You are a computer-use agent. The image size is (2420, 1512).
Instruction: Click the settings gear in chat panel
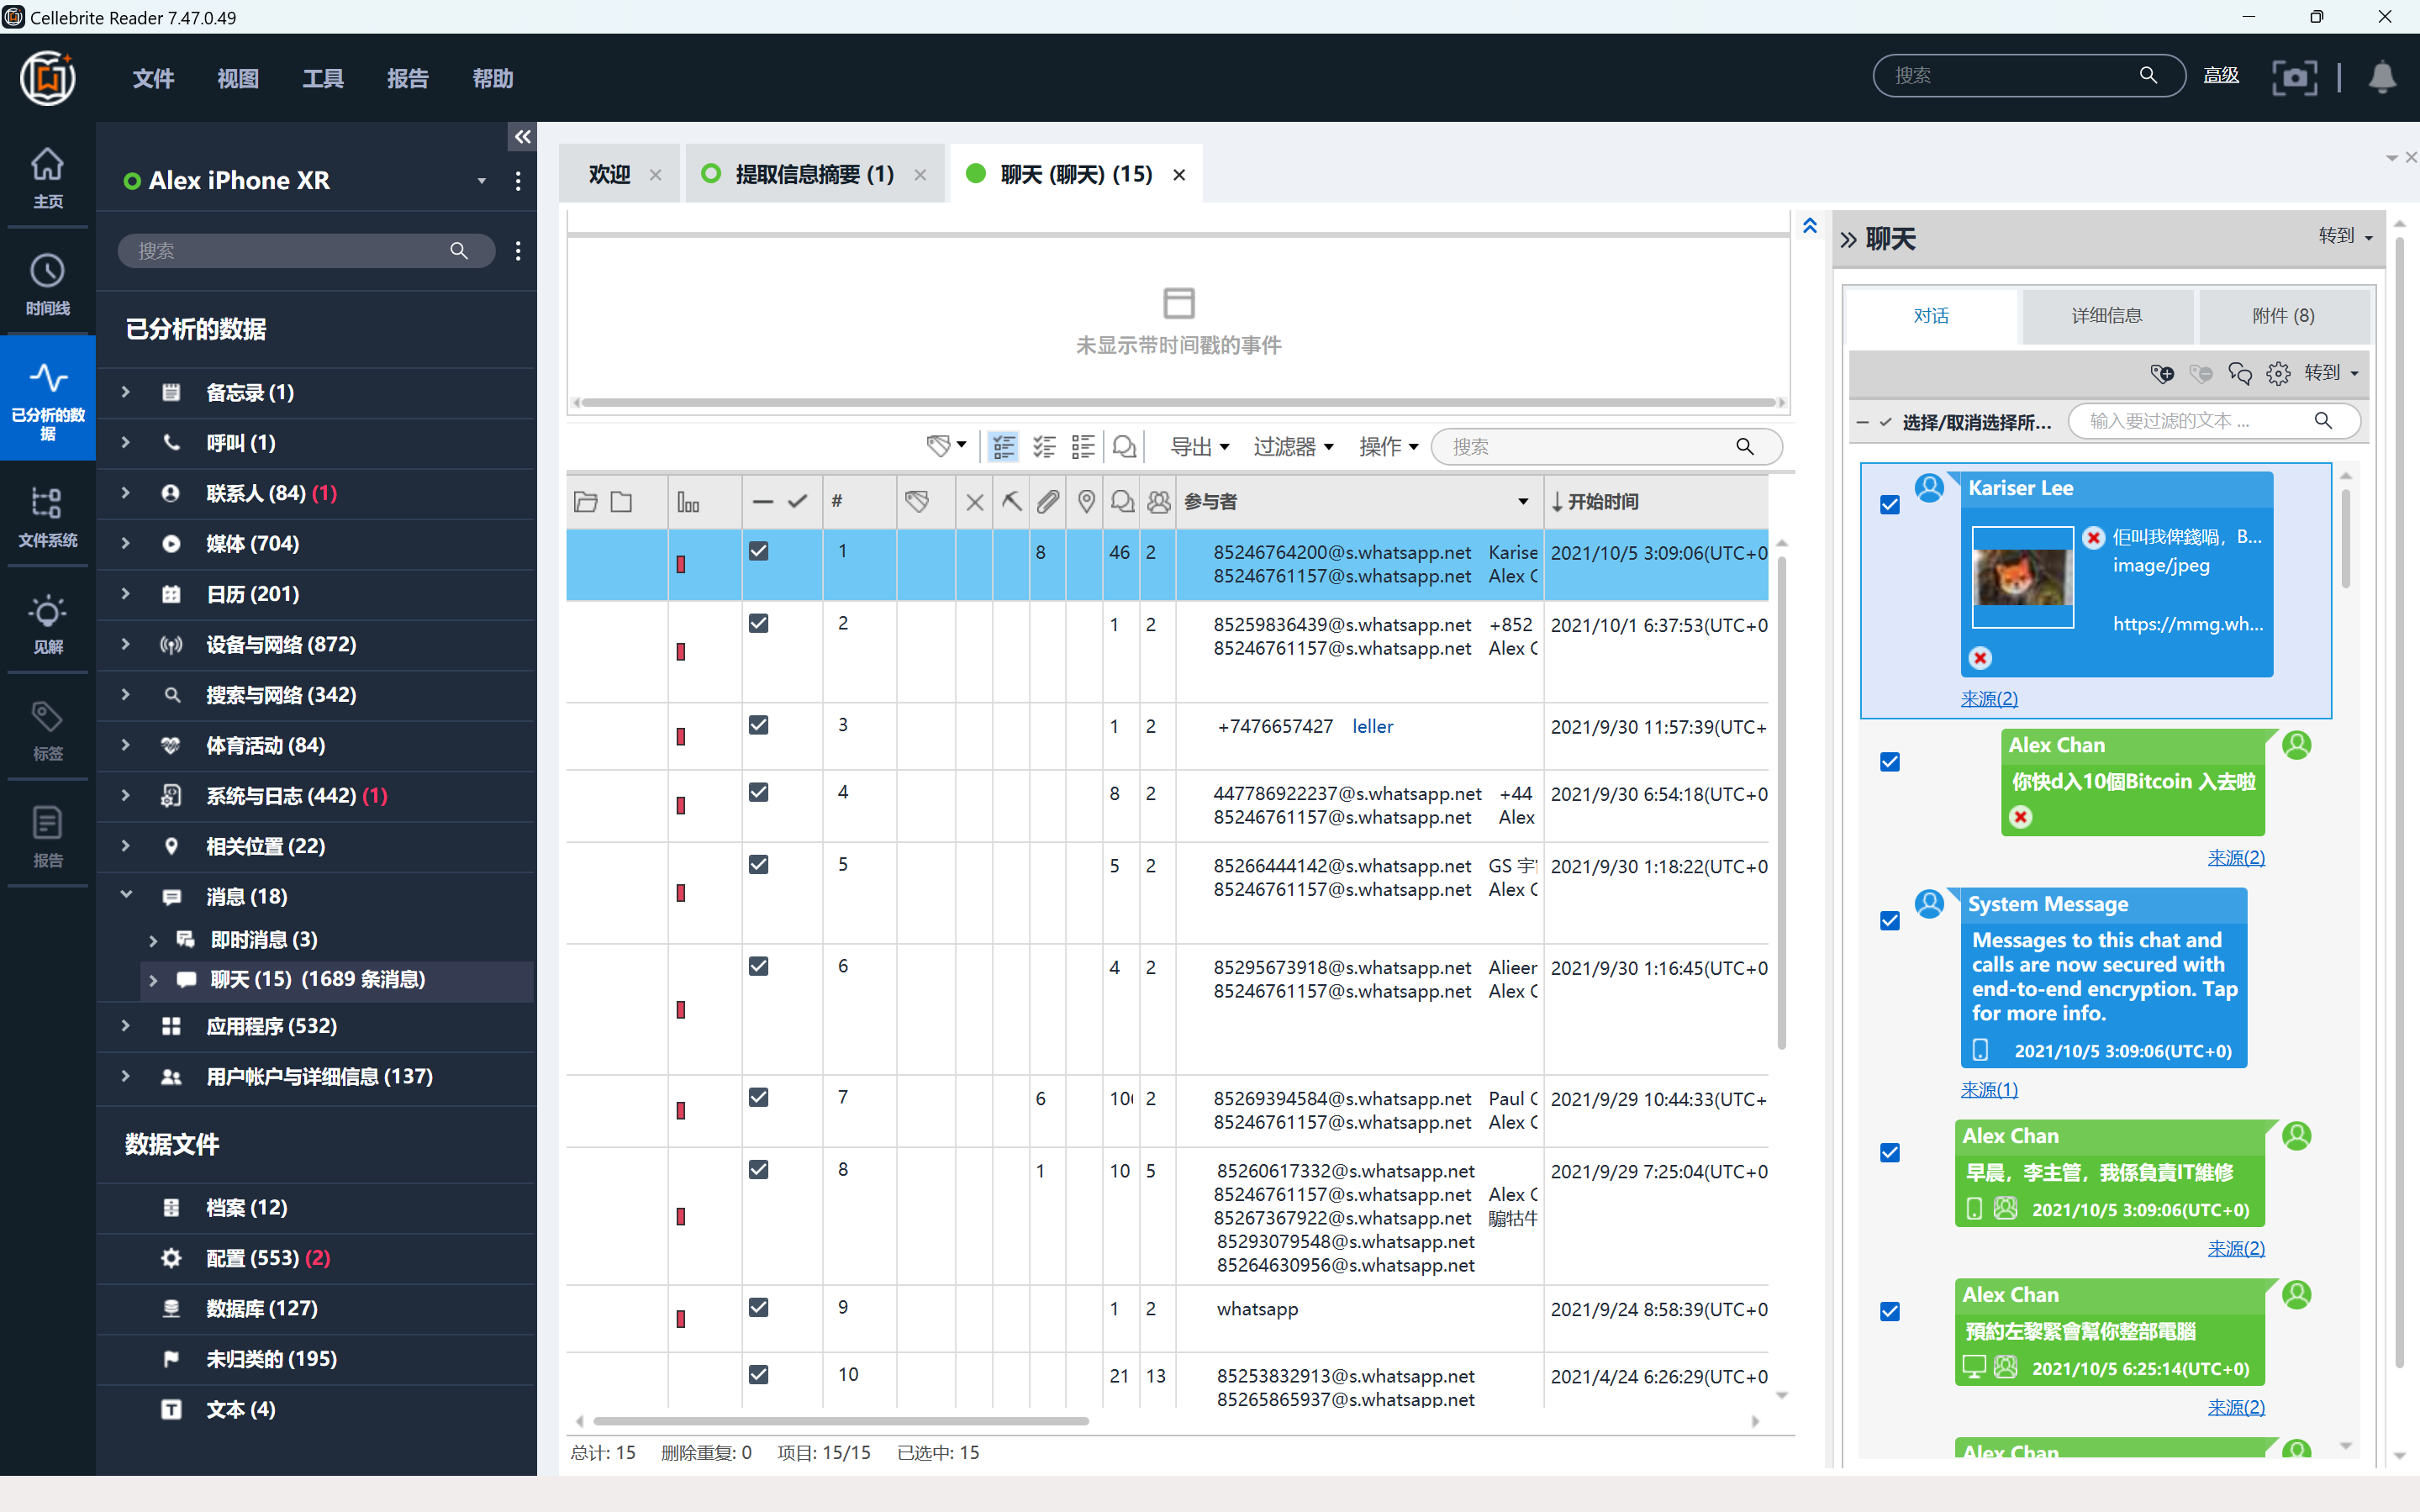pyautogui.click(x=2278, y=374)
